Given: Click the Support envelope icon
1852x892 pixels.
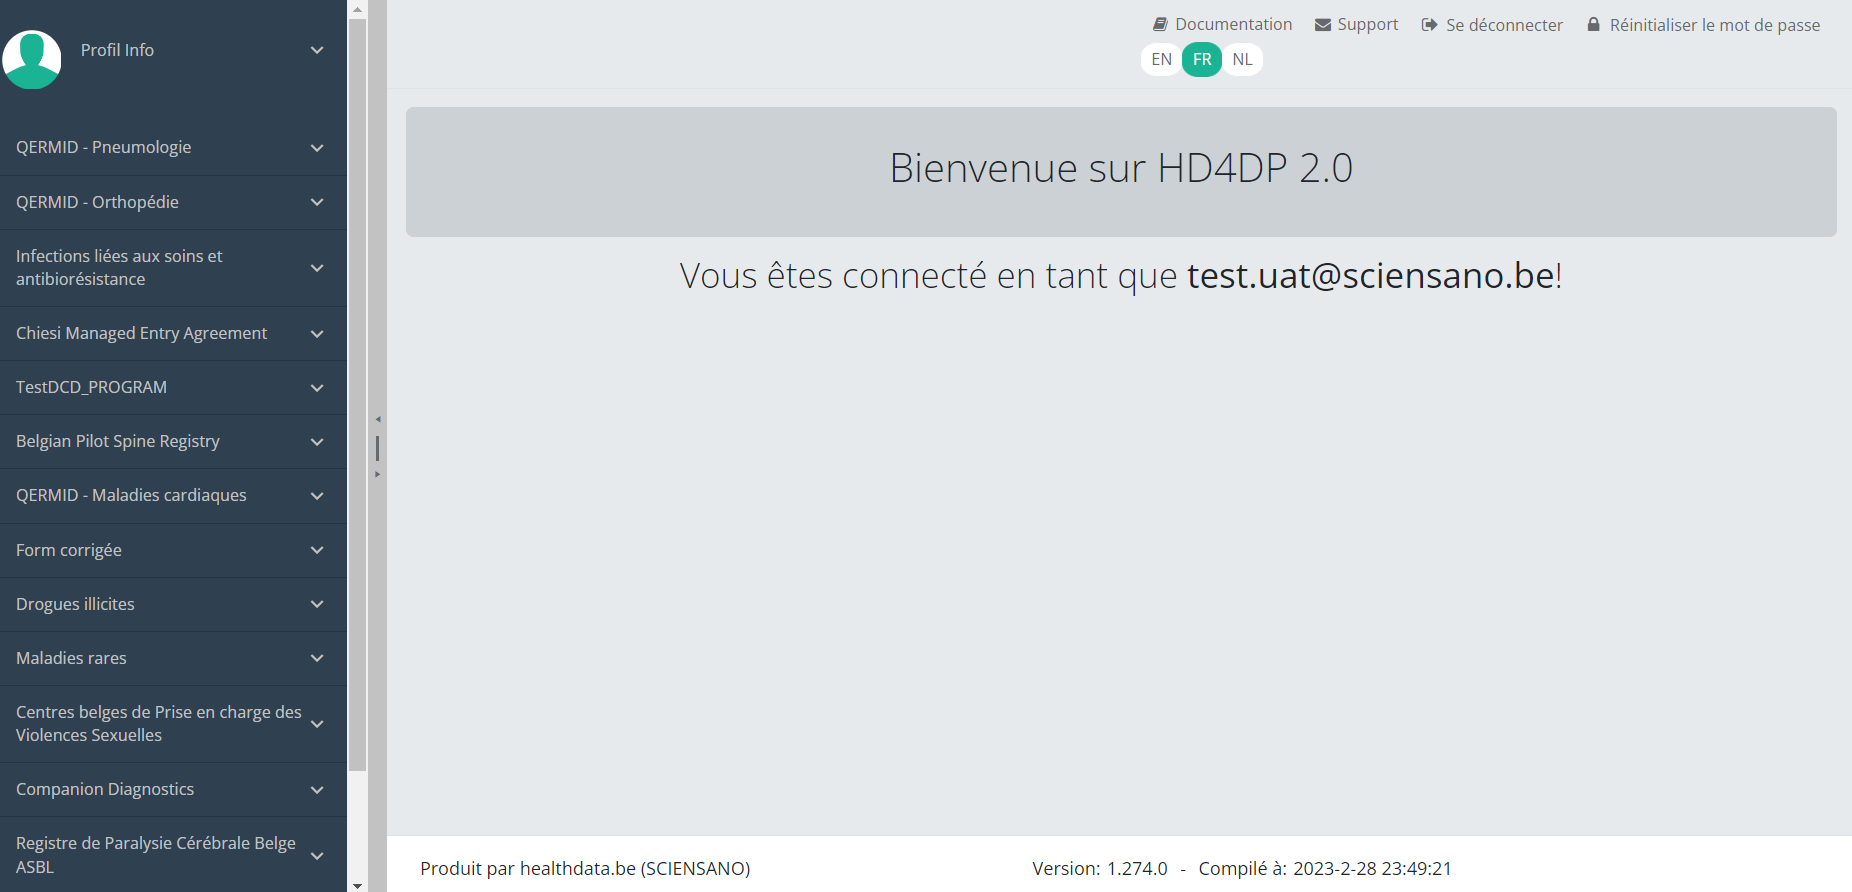Looking at the screenshot, I should [x=1322, y=25].
